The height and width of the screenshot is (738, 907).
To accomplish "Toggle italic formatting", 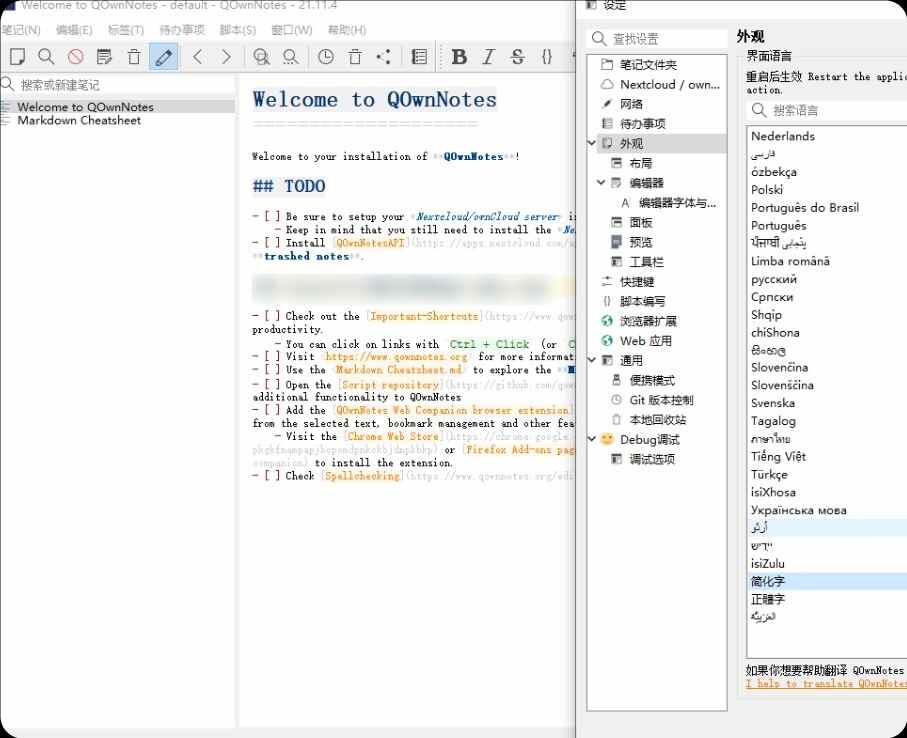I will pos(488,57).
